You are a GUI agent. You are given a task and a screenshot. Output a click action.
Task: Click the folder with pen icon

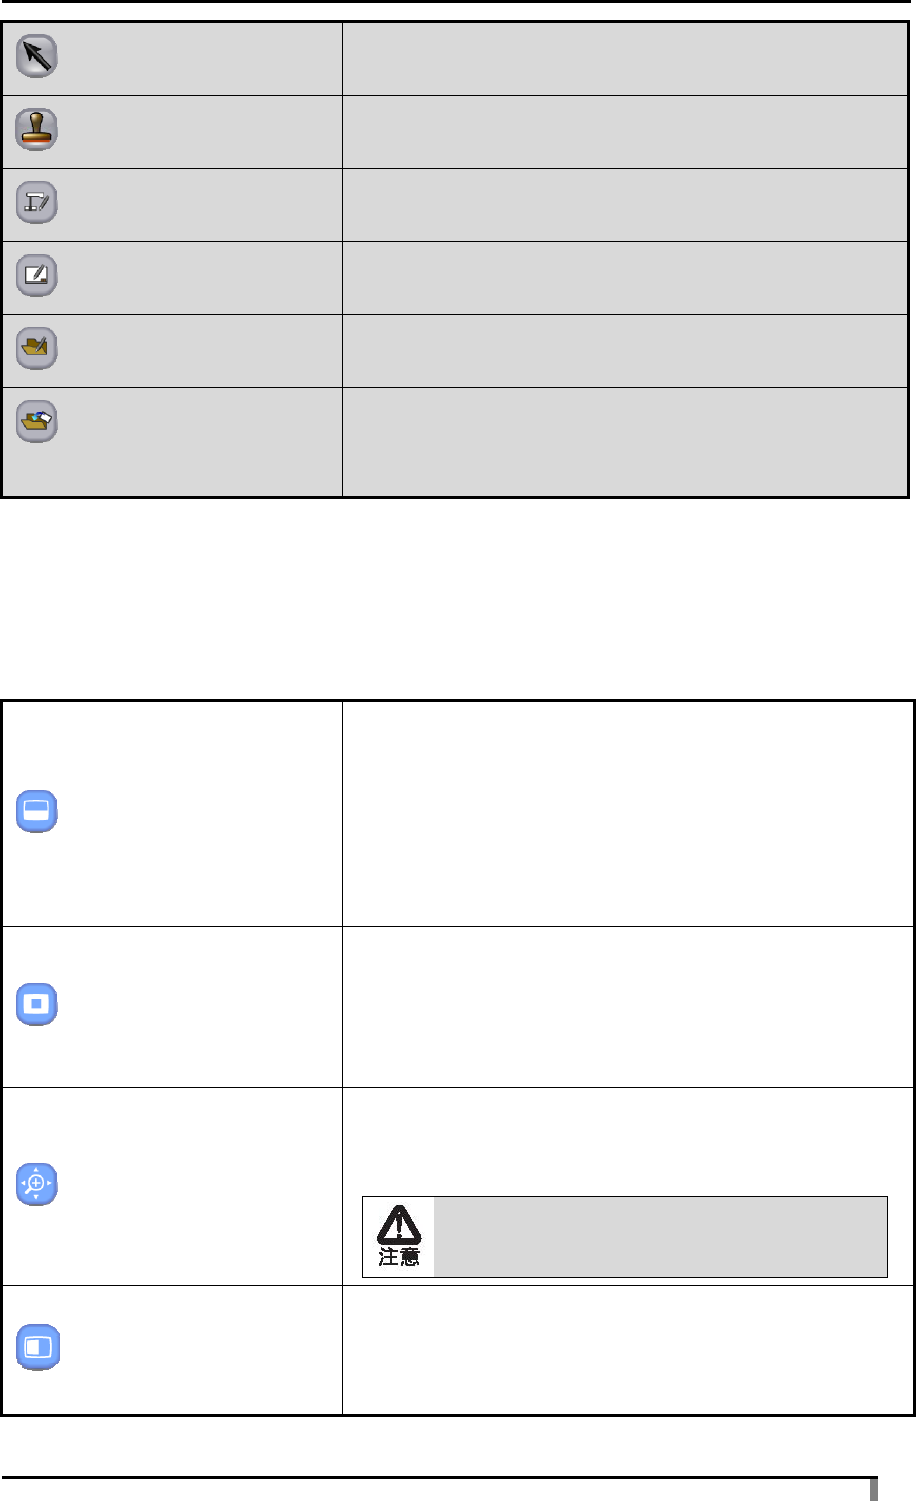(x=37, y=349)
